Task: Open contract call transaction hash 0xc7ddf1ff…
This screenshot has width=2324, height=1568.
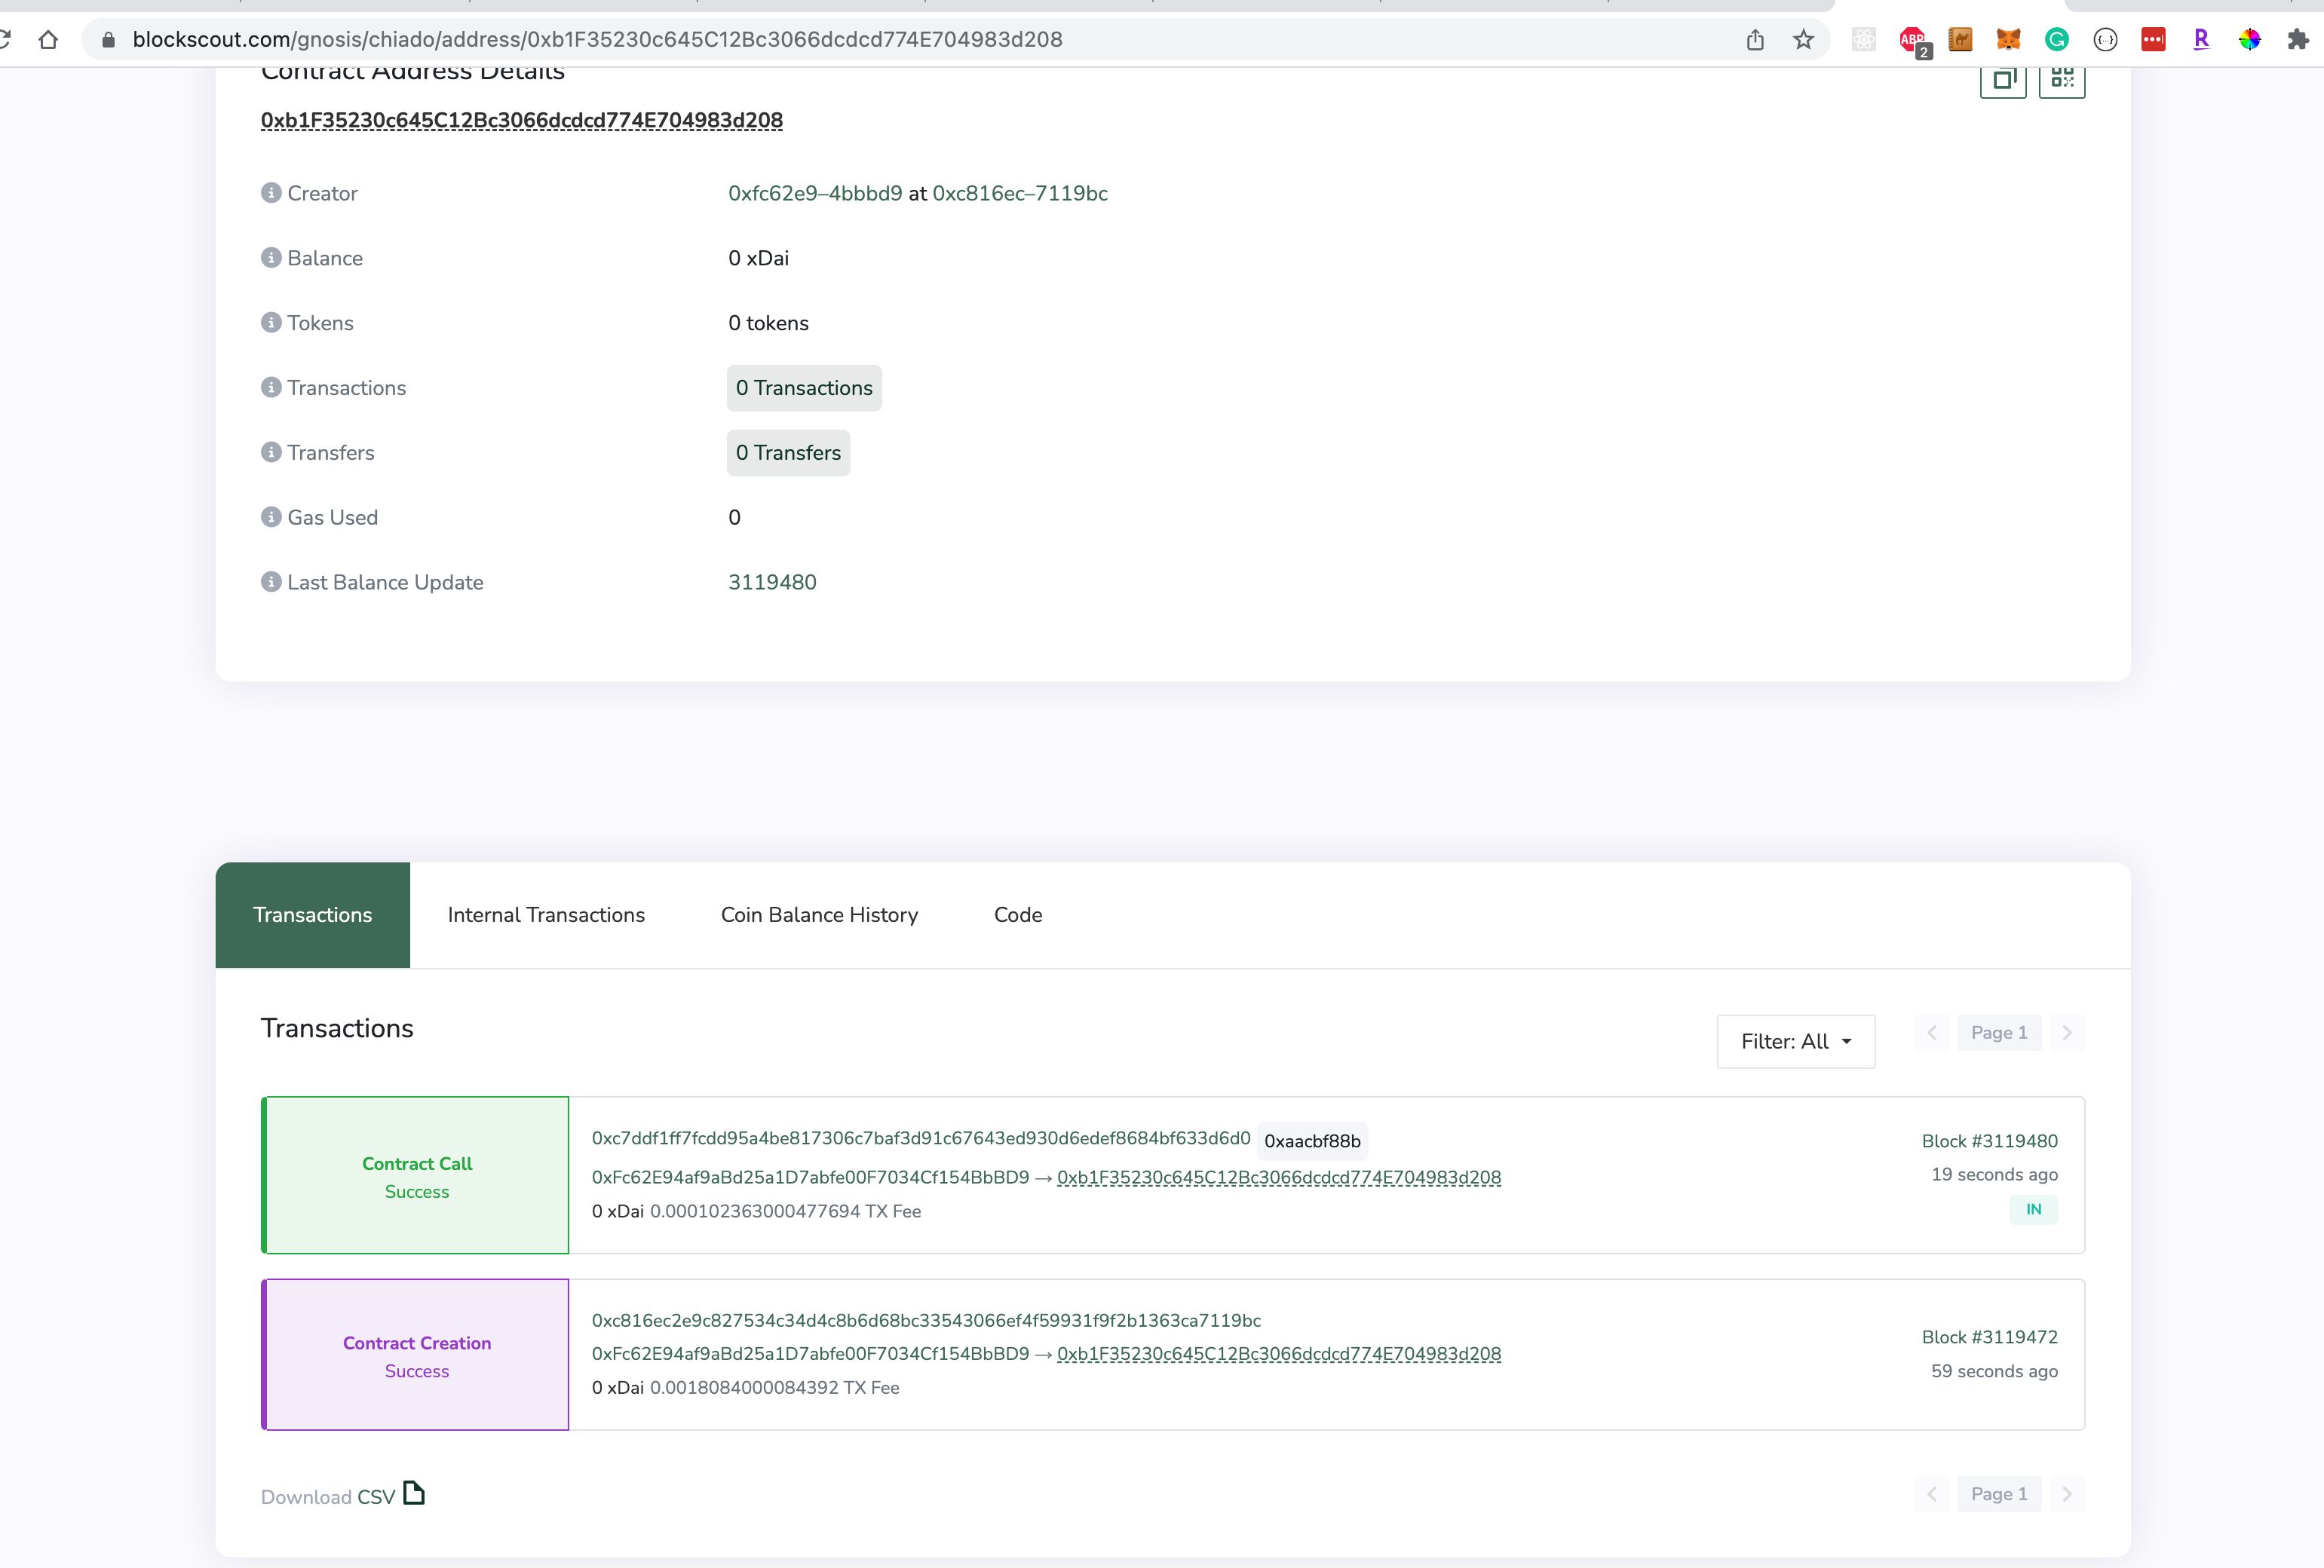Action: 921,1138
